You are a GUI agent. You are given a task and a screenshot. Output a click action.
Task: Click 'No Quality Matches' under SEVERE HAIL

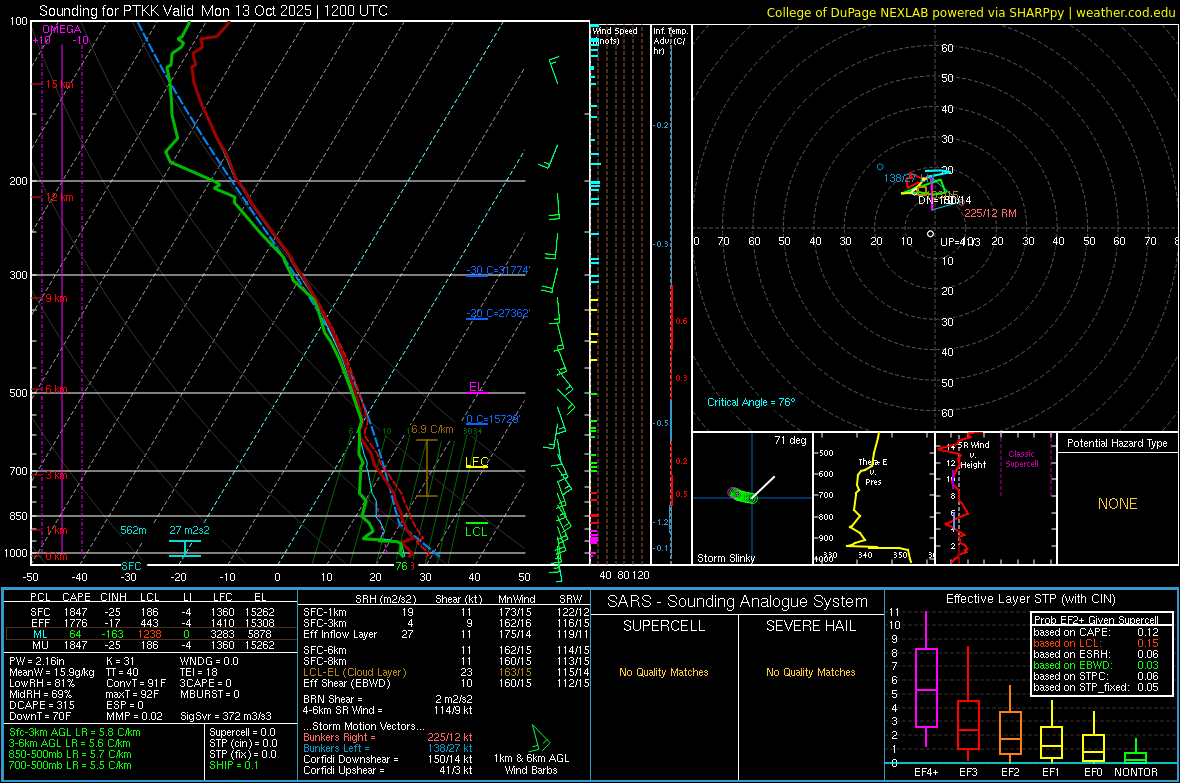[x=810, y=672]
